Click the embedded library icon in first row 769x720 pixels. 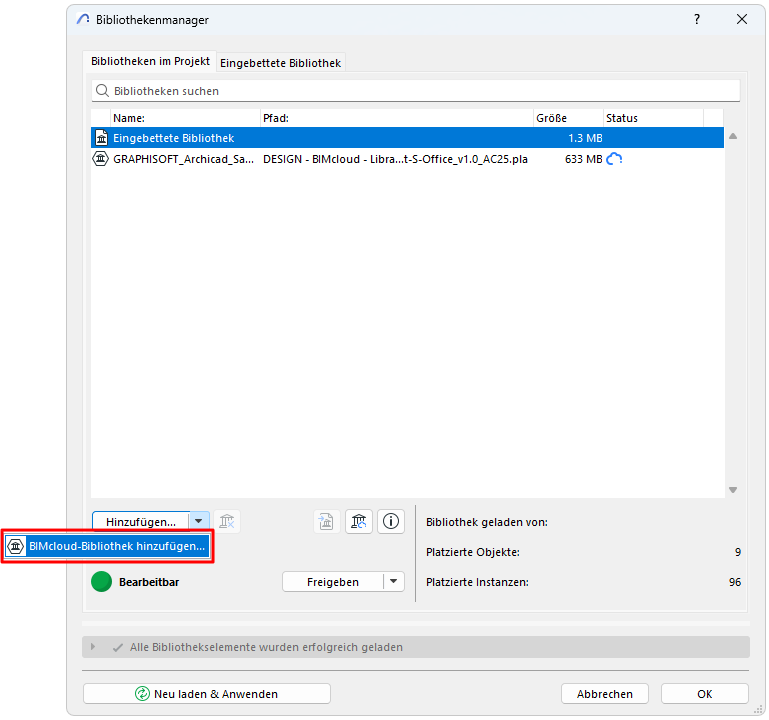[x=102, y=138]
